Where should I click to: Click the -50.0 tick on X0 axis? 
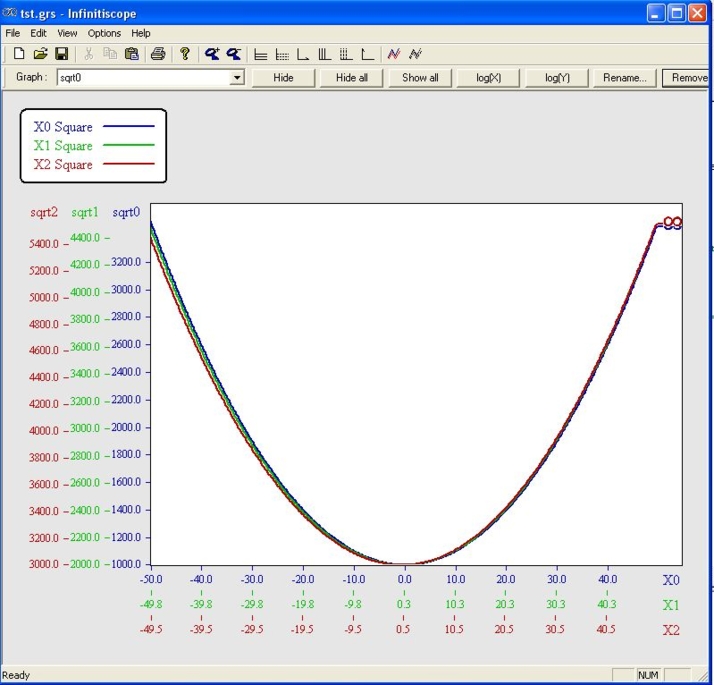pyautogui.click(x=151, y=579)
